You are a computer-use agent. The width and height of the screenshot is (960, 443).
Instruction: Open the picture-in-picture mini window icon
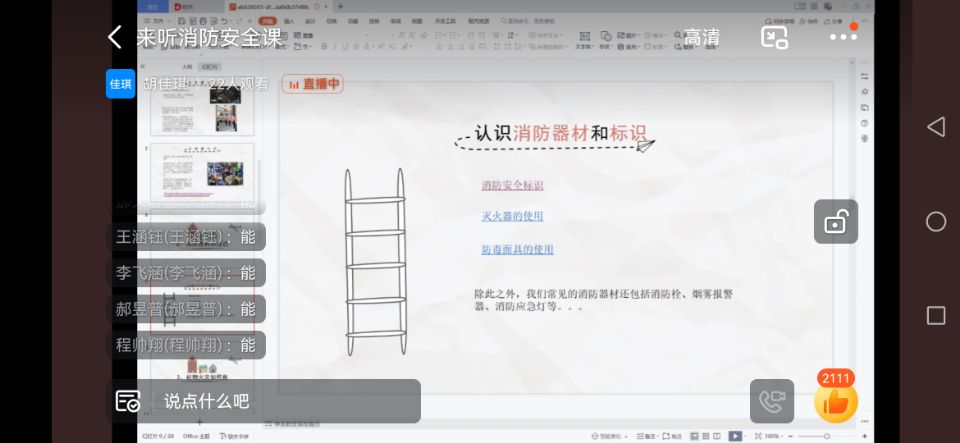[x=774, y=37]
